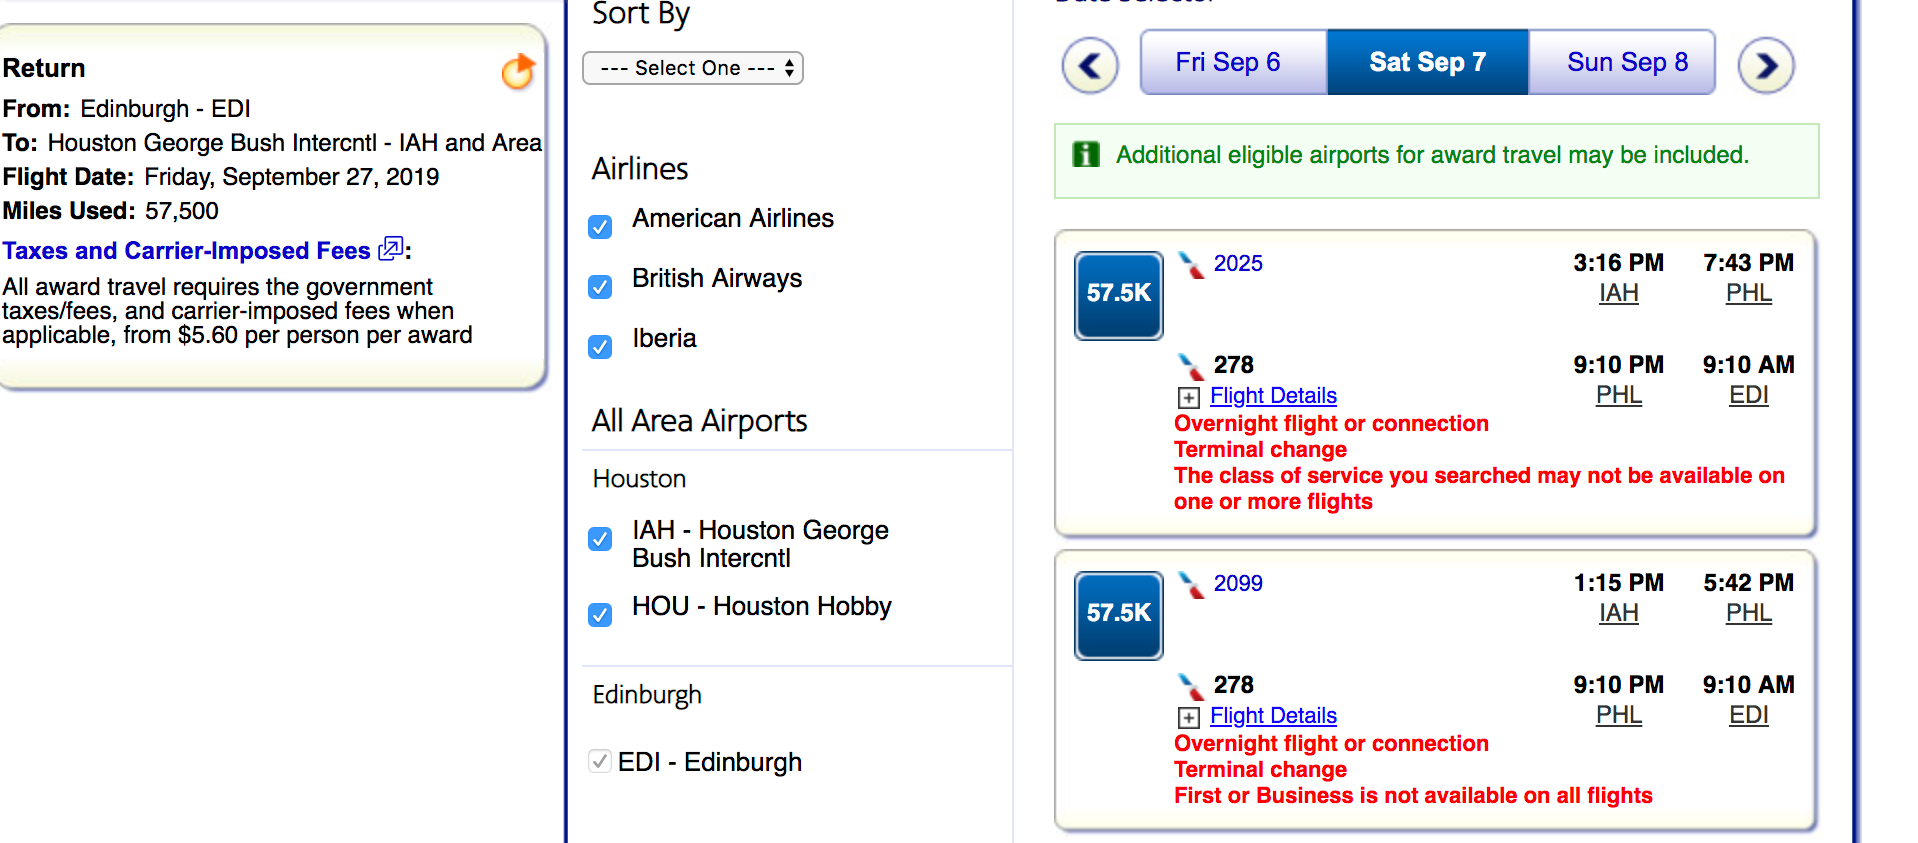The height and width of the screenshot is (843, 1918).
Task: Click the external link icon beside Taxes and Fees
Action: coord(390,248)
